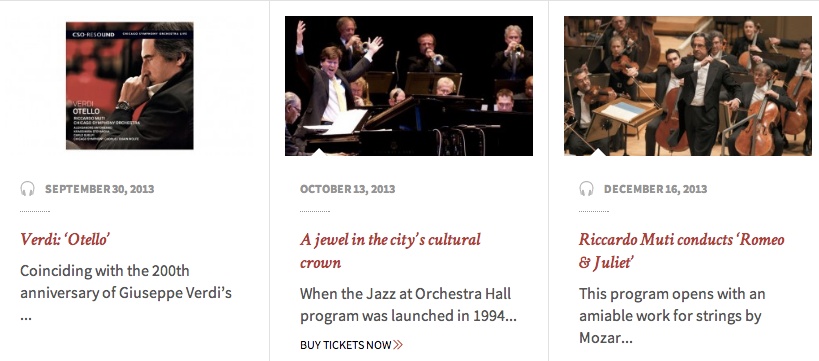Click the headphones icon beside September 30, 2013

pyautogui.click(x=27, y=189)
